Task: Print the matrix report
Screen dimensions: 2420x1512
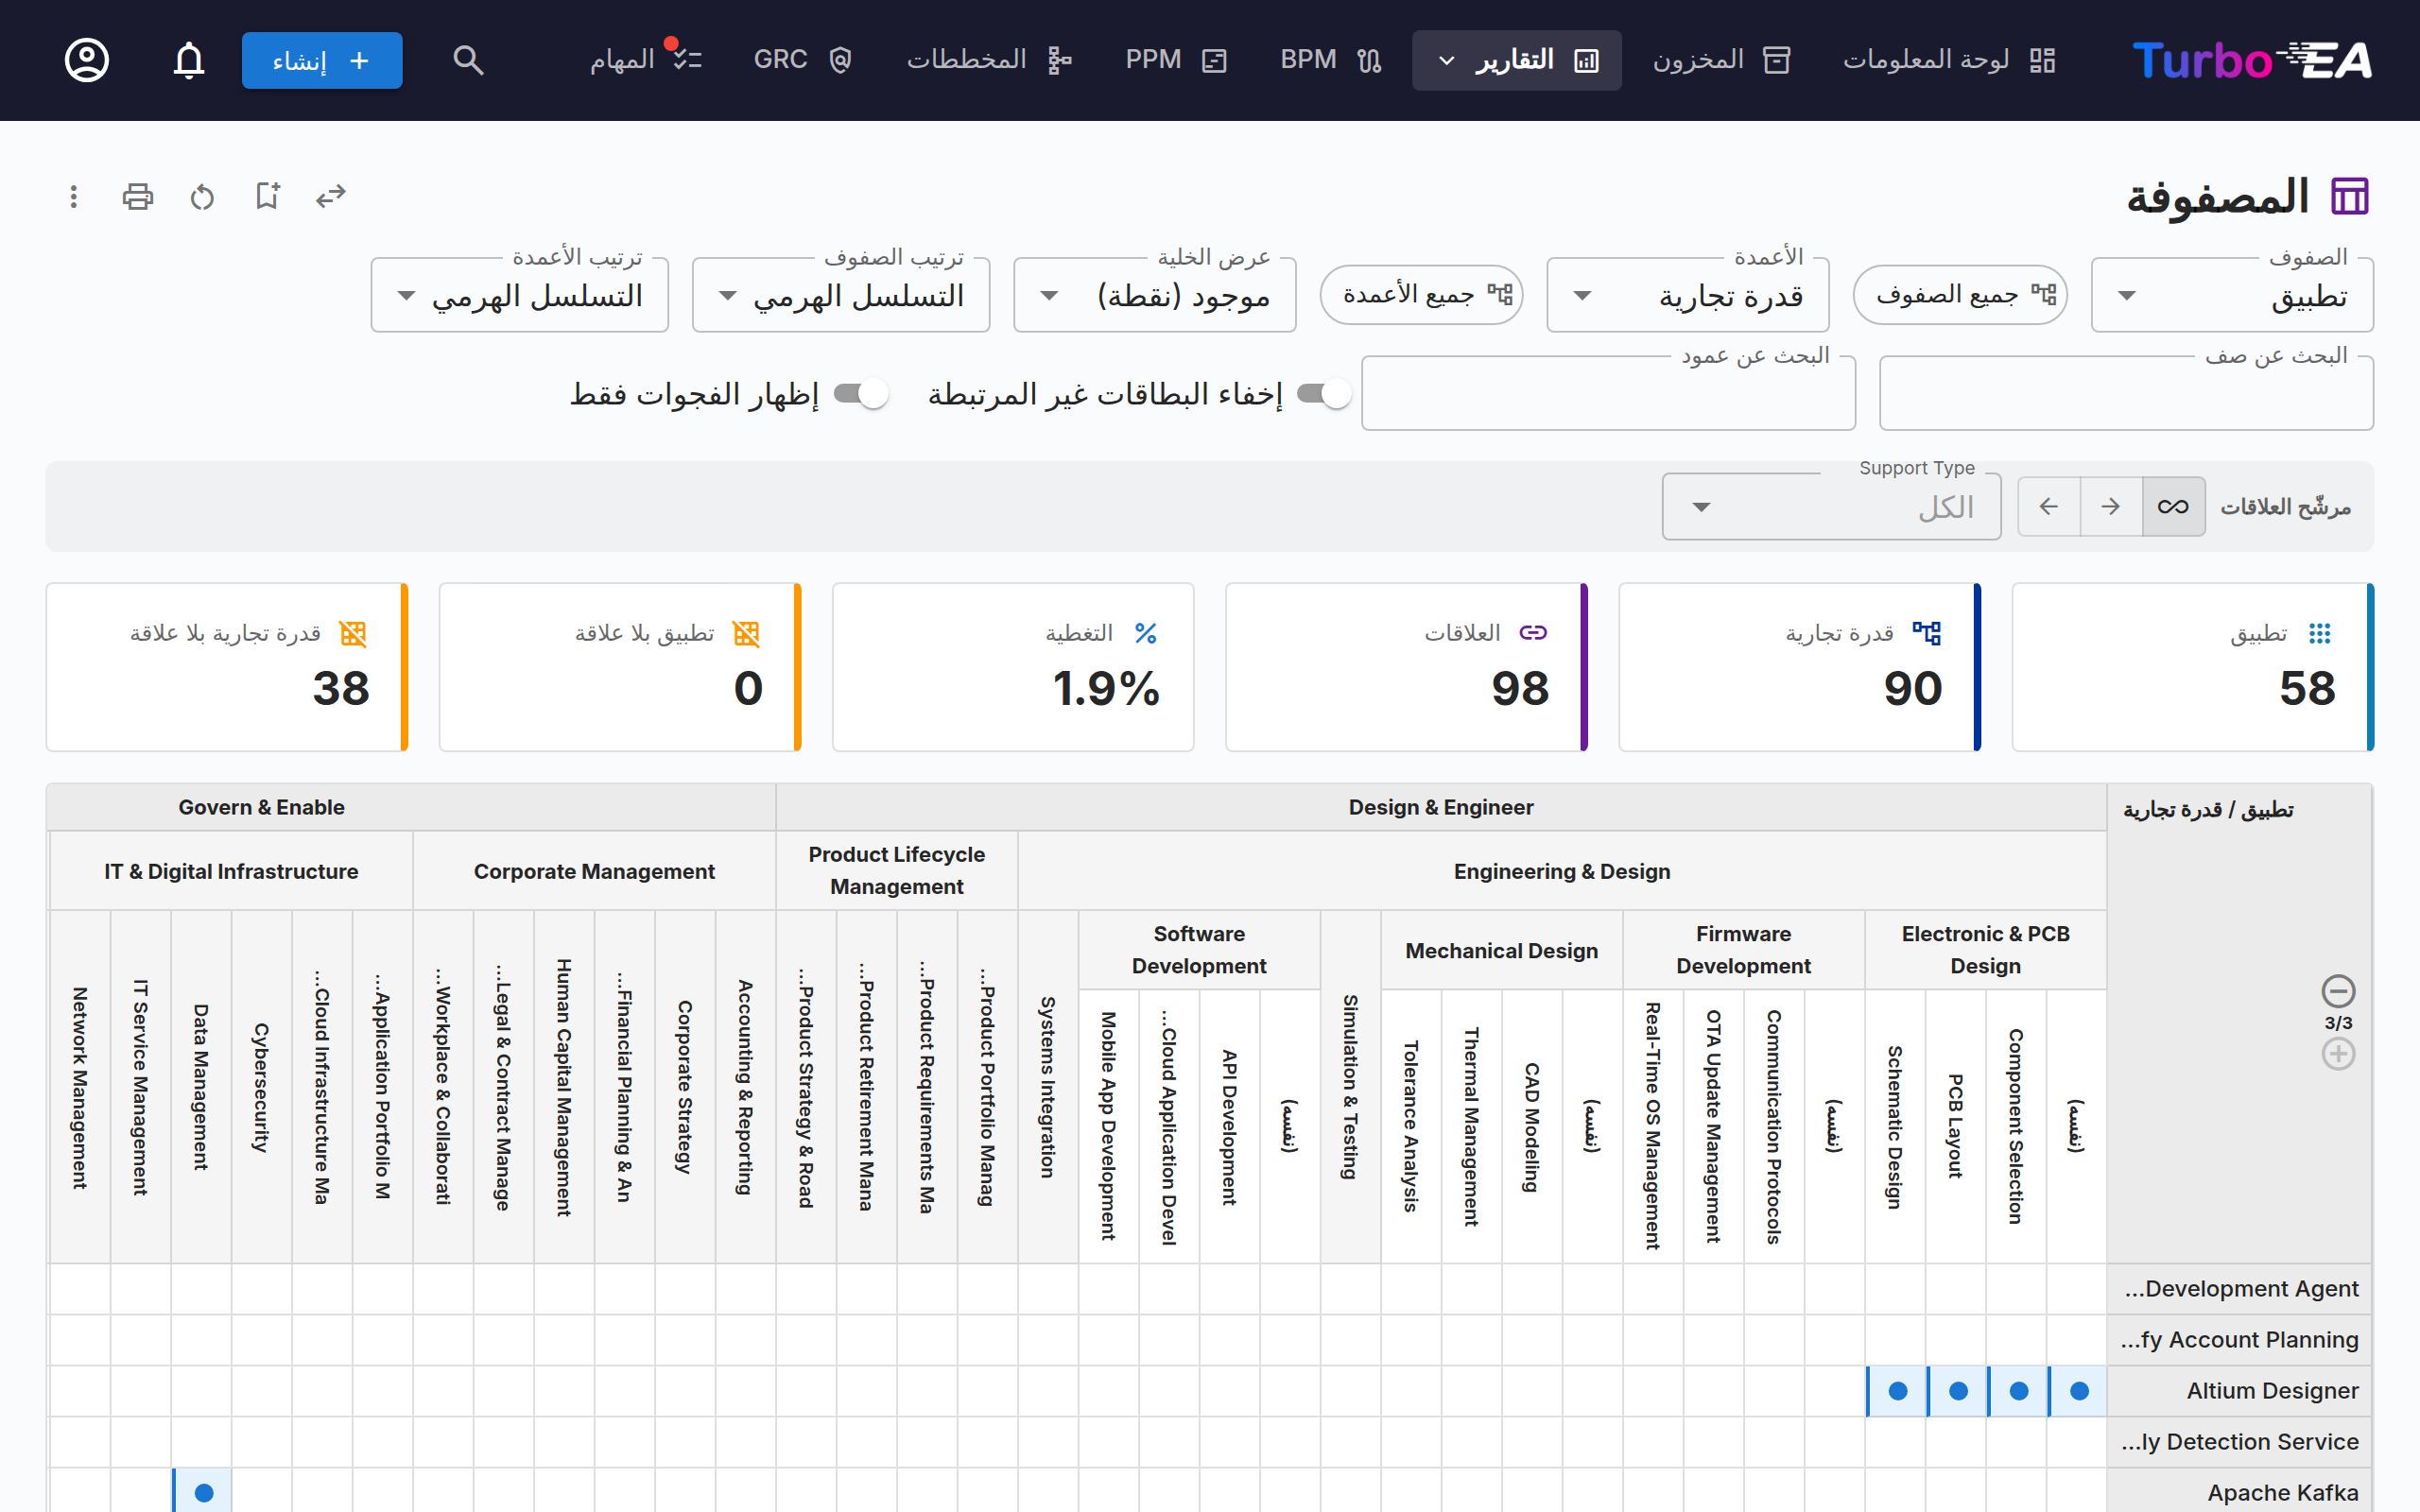Action: pyautogui.click(x=138, y=196)
